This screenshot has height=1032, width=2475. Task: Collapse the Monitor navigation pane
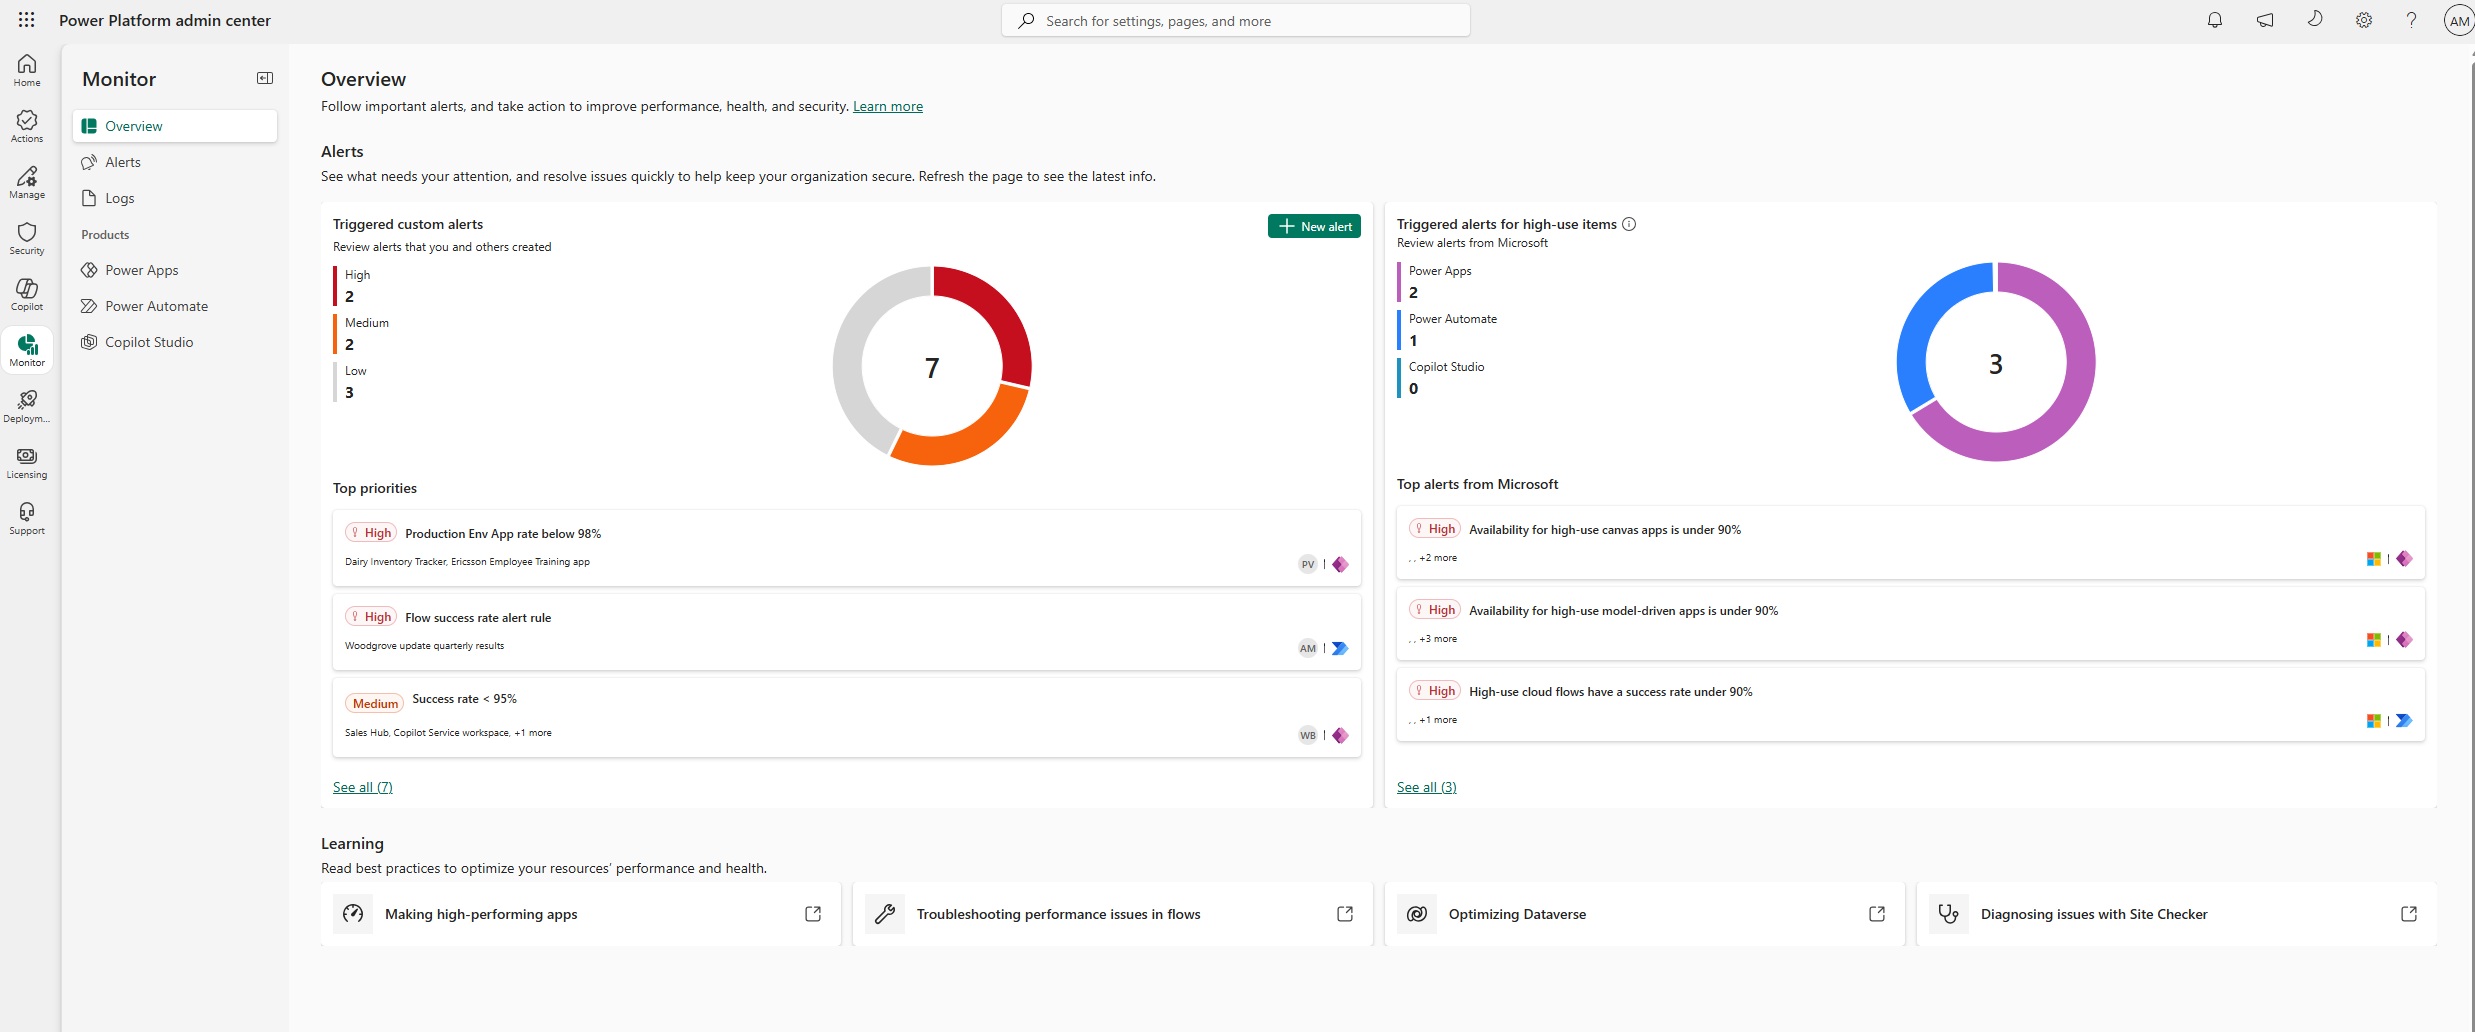pyautogui.click(x=264, y=77)
